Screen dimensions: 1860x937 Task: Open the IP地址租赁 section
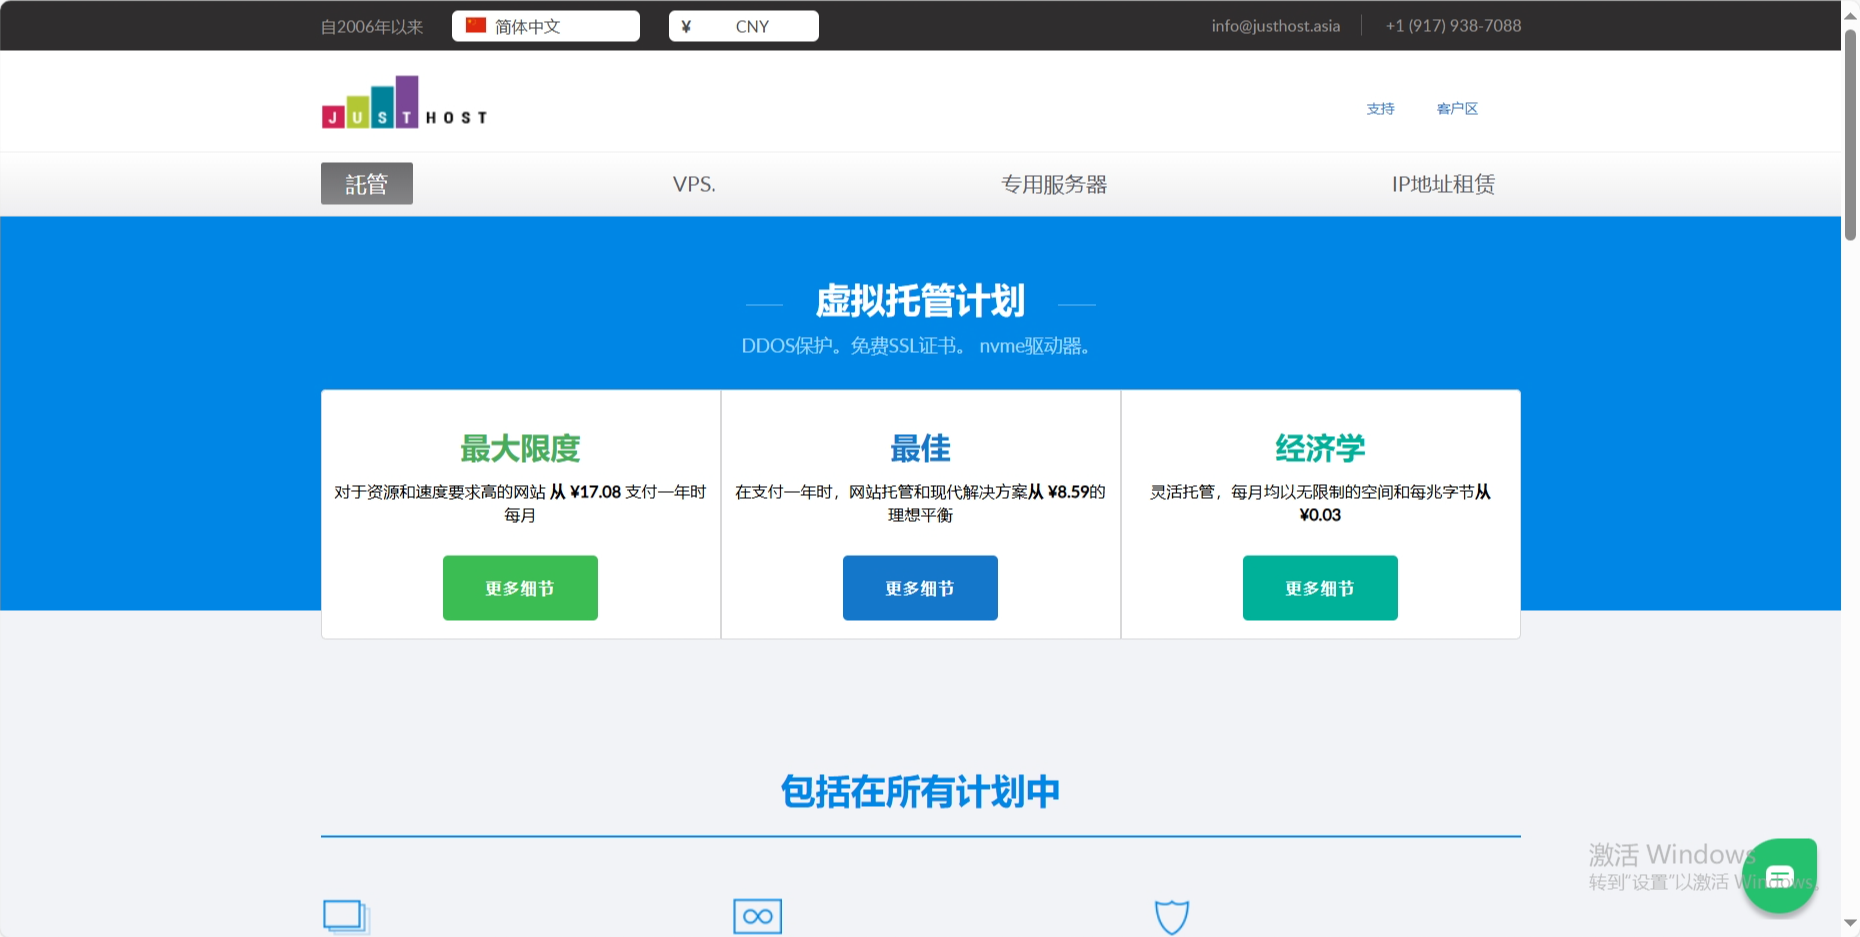[1442, 184]
